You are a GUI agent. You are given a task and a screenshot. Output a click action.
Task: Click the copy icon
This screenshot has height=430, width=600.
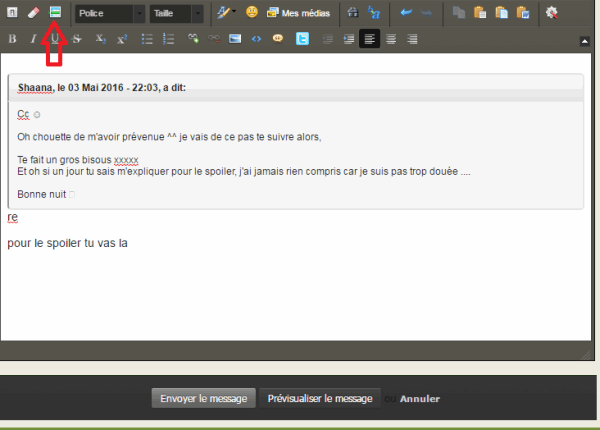coord(458,13)
